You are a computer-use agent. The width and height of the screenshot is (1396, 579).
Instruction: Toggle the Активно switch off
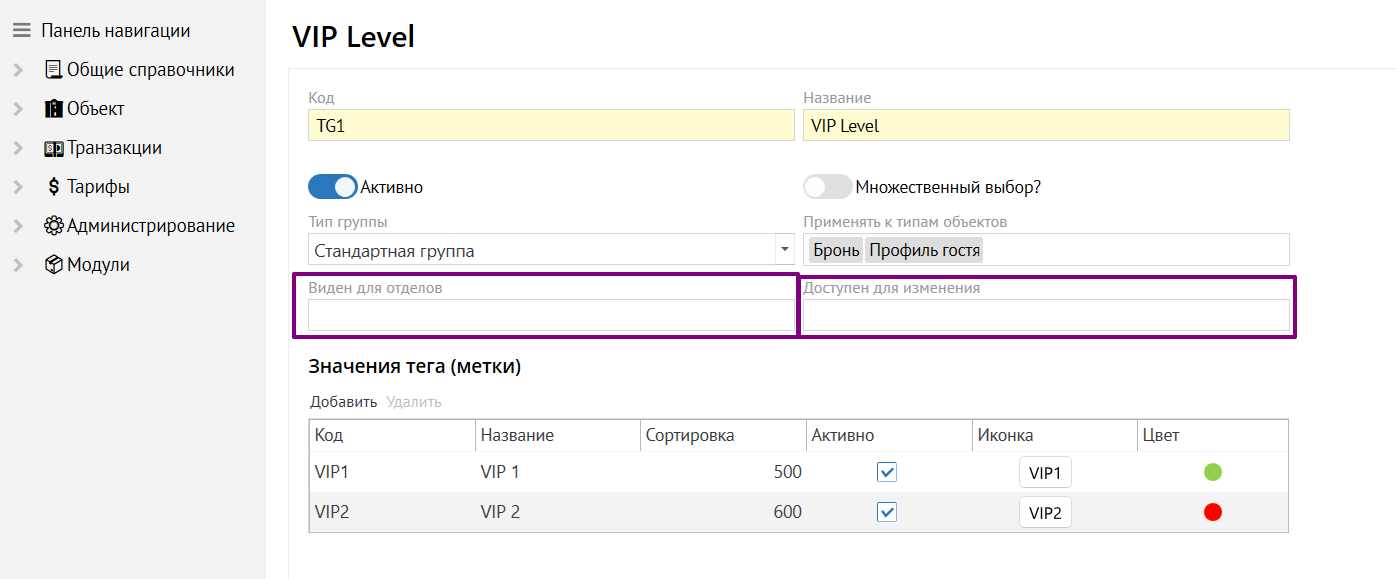(332, 187)
